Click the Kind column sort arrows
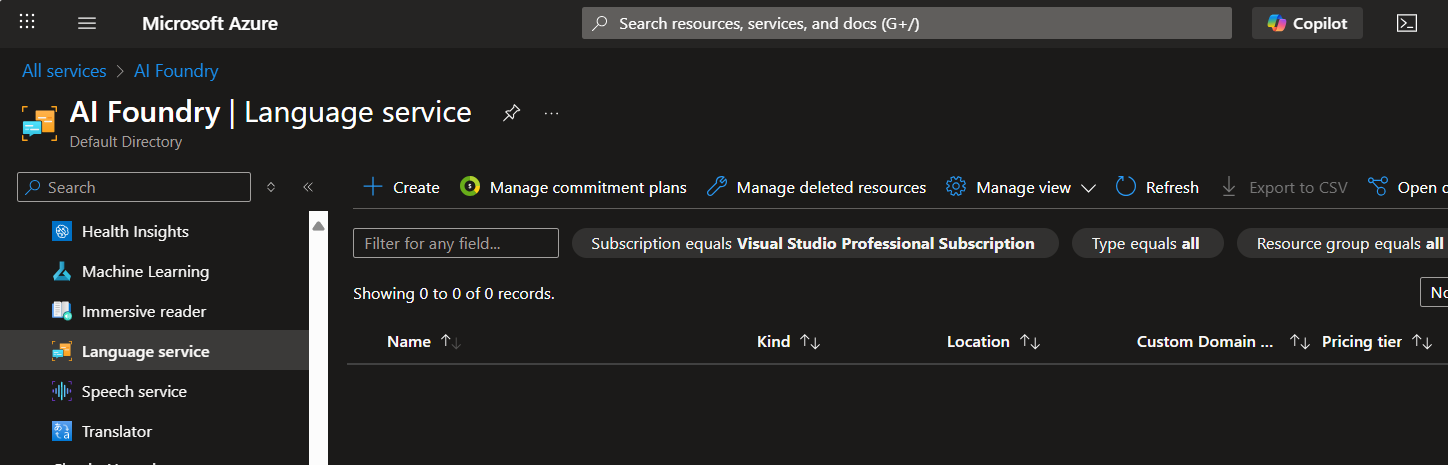 pyautogui.click(x=810, y=342)
